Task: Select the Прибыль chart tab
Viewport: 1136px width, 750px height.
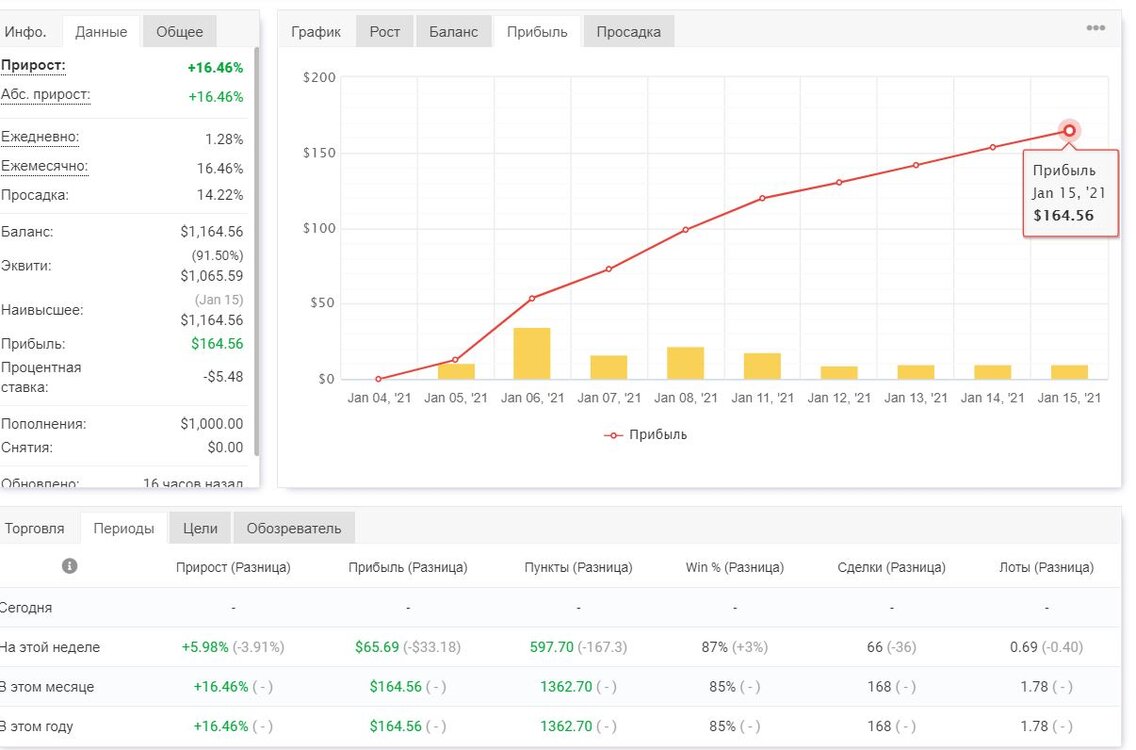Action: (x=537, y=32)
